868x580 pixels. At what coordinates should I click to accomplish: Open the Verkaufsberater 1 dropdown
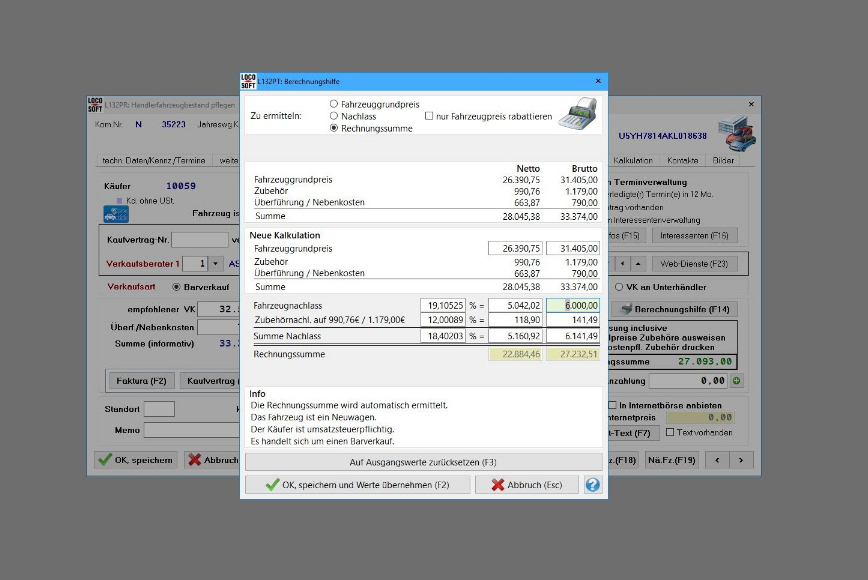click(x=217, y=264)
